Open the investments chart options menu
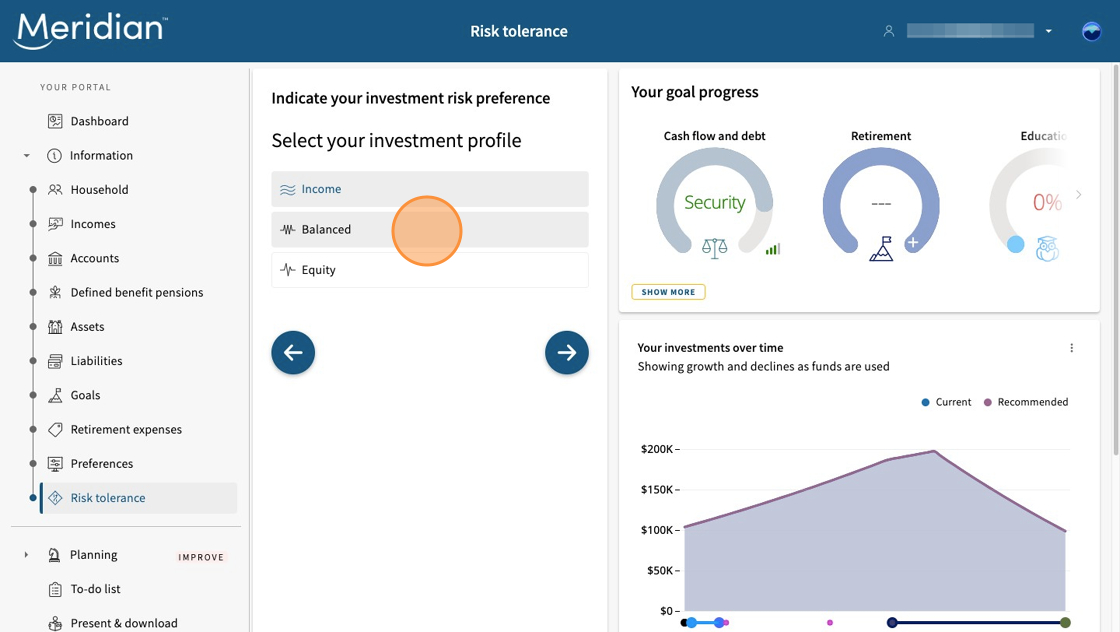The height and width of the screenshot is (632, 1120). pyautogui.click(x=1071, y=348)
